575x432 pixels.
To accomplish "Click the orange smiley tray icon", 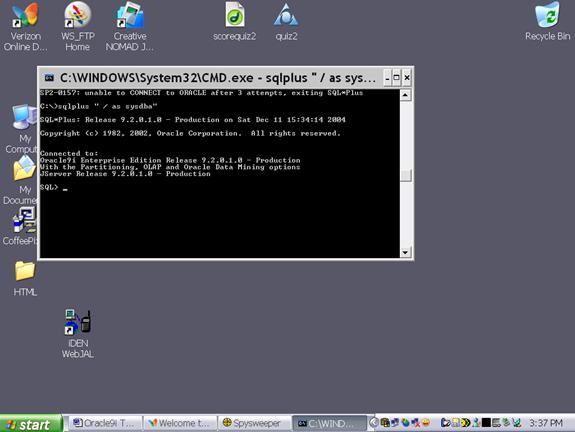I will pyautogui.click(x=426, y=422).
